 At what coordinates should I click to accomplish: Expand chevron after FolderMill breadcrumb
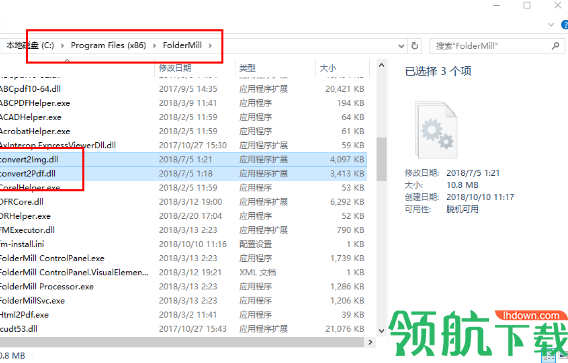point(210,46)
